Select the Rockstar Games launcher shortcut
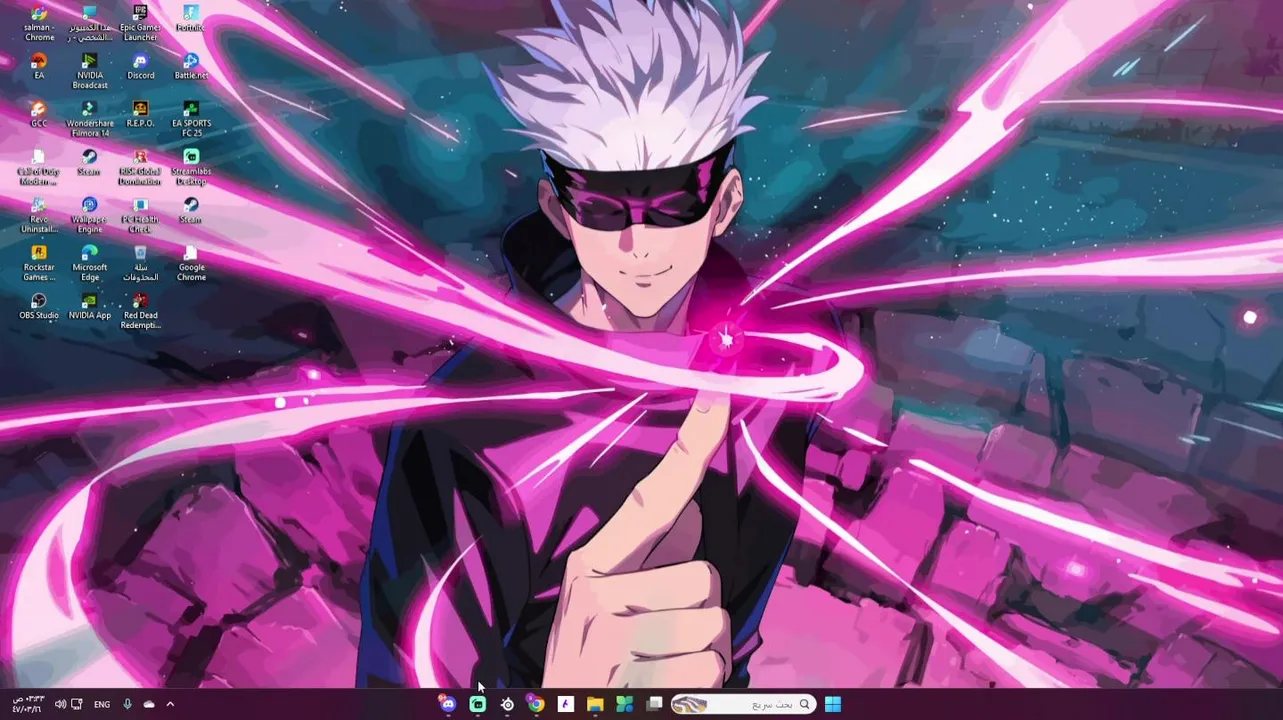 [39, 263]
